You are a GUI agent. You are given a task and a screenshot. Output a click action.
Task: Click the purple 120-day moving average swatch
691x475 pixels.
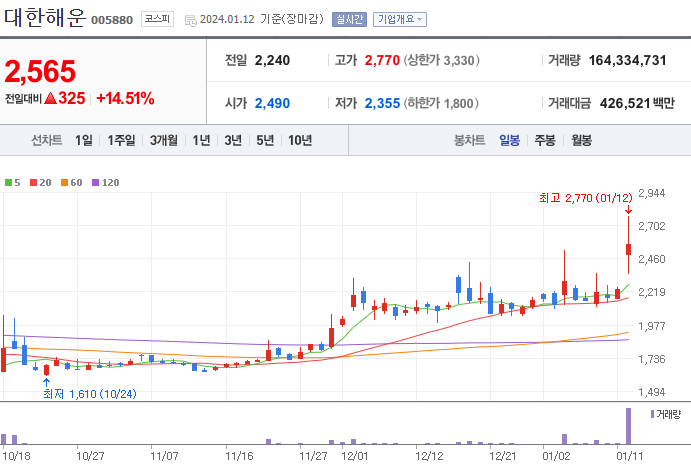click(x=96, y=182)
